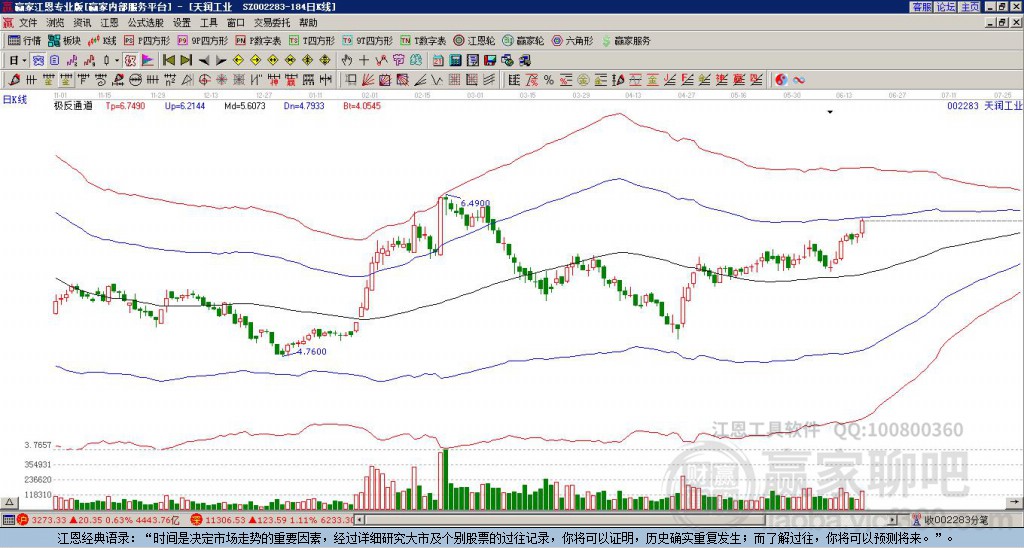Click the black left arrow icon
The width and height of the screenshot is (1024, 548).
point(204,61)
